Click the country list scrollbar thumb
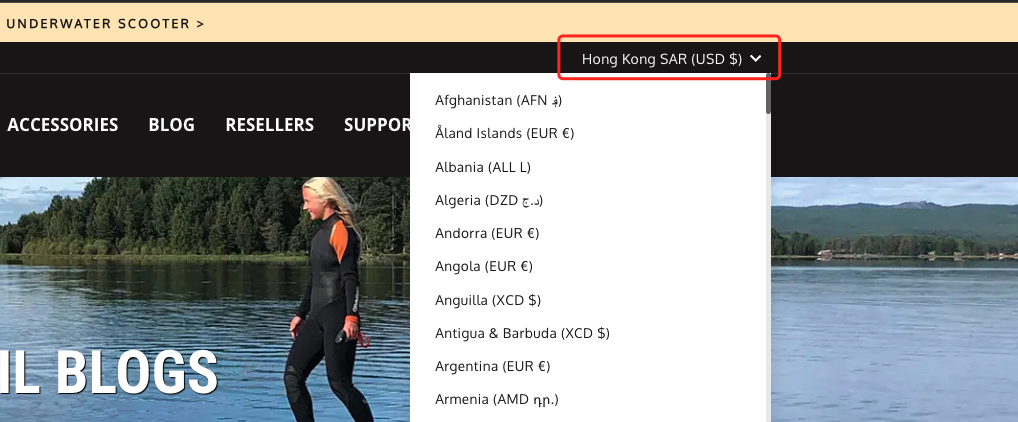 (768, 94)
